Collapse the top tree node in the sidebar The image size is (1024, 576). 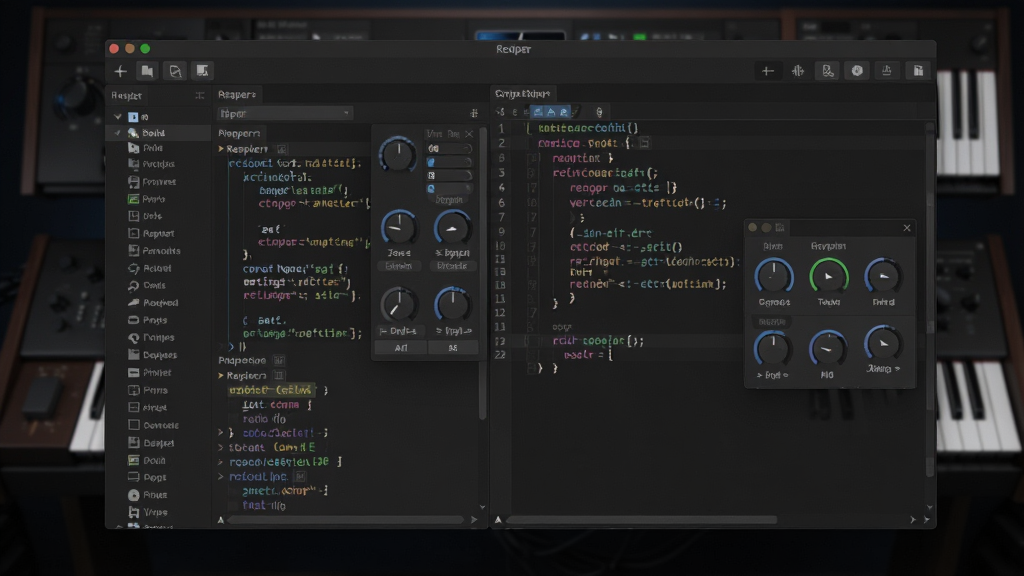tap(118, 117)
